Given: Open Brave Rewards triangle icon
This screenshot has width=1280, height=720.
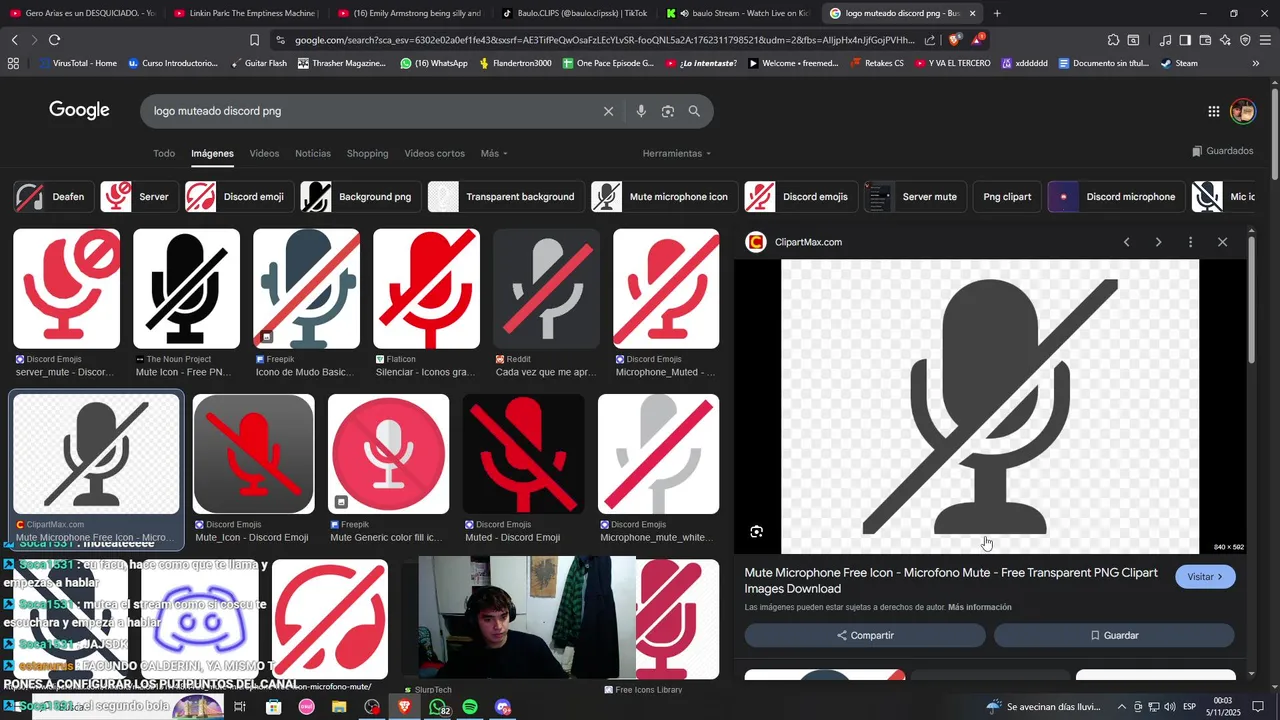Looking at the screenshot, I should click(x=978, y=40).
